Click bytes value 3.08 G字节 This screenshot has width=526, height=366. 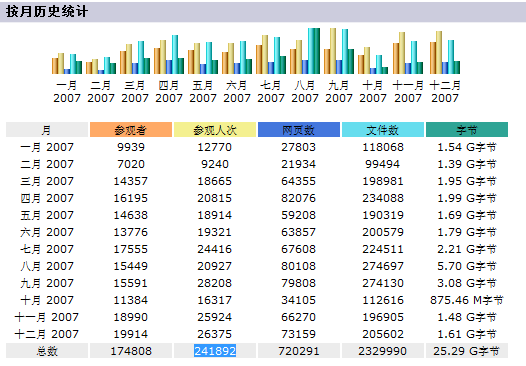(x=467, y=283)
